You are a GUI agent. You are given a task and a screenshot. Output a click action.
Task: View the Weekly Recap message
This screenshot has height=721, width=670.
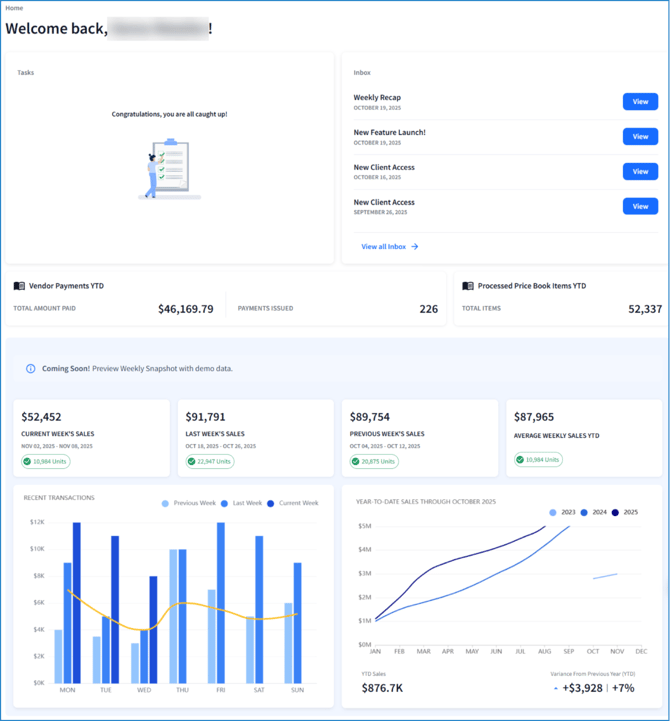[640, 102]
